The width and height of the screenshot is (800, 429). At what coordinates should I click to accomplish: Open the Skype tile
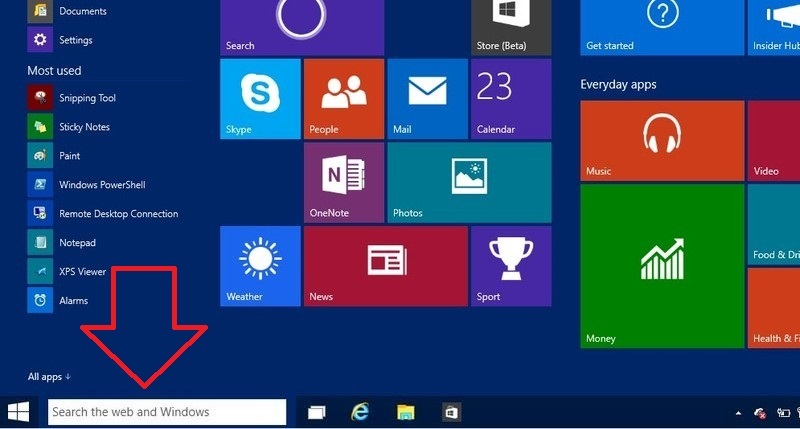click(260, 98)
